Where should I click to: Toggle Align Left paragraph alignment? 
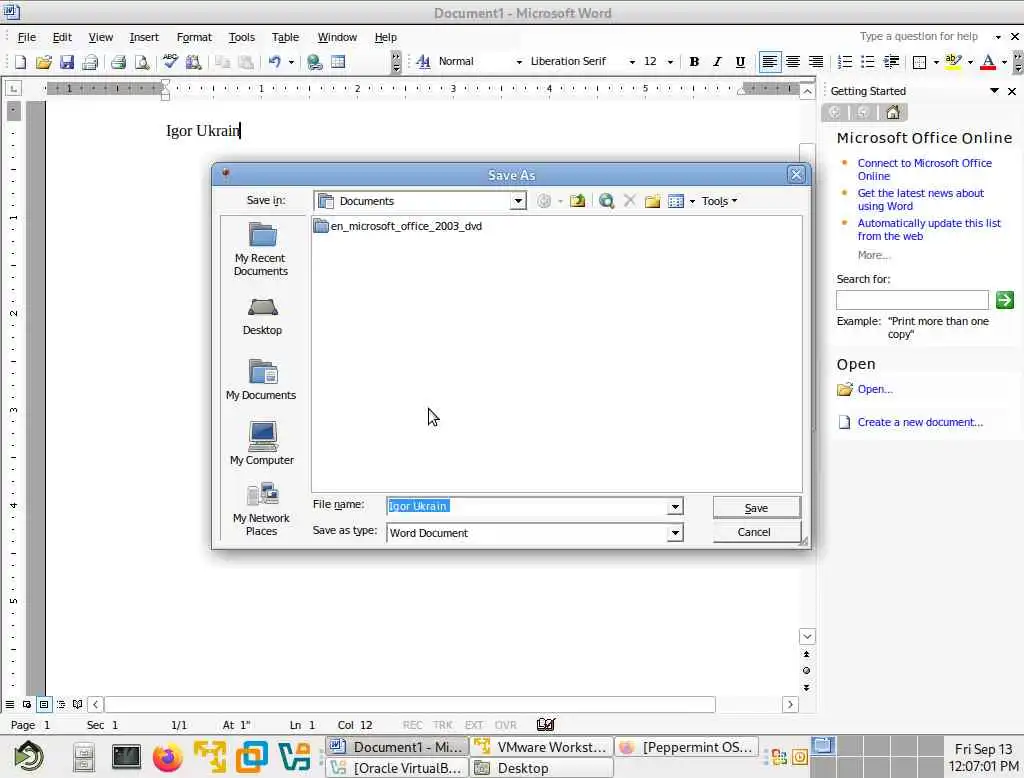click(x=770, y=61)
